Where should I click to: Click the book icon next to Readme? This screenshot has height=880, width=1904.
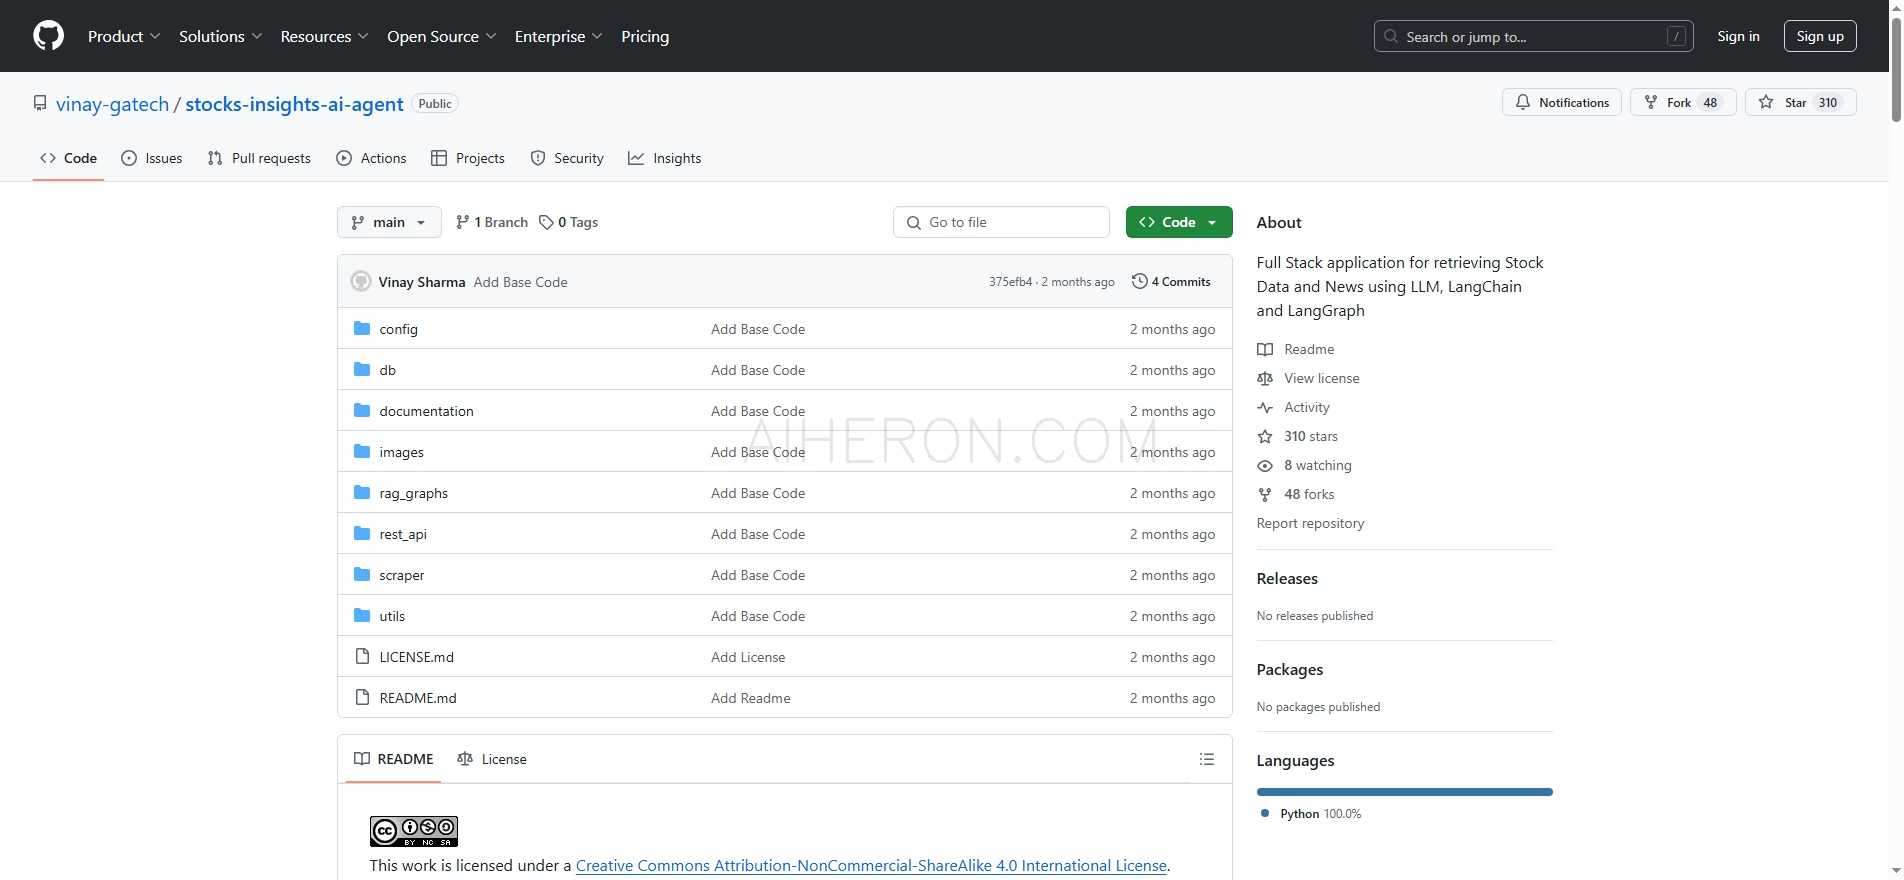coord(1265,349)
